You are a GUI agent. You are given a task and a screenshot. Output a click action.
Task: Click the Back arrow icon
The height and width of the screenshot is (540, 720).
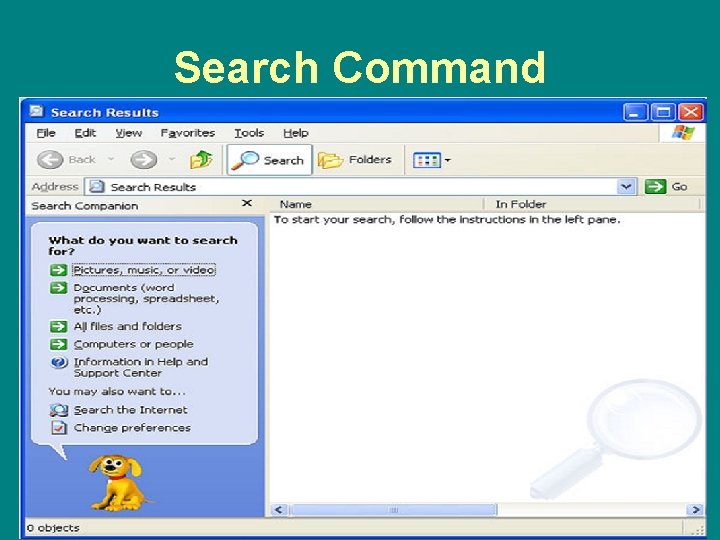(50, 160)
